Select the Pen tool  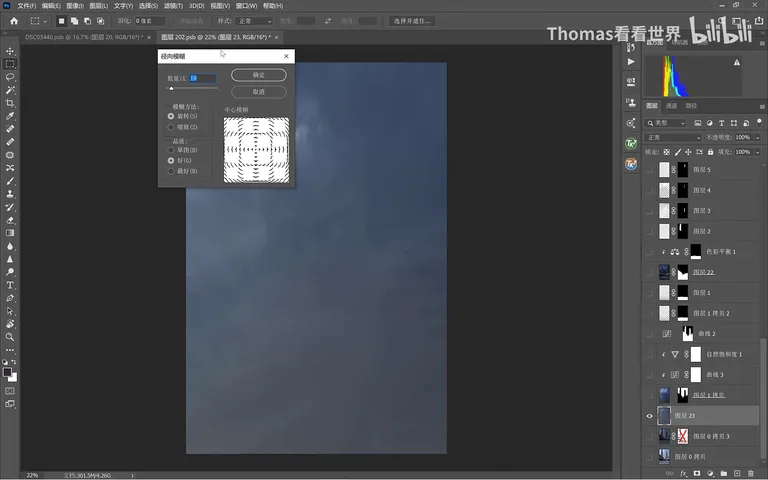coord(10,298)
